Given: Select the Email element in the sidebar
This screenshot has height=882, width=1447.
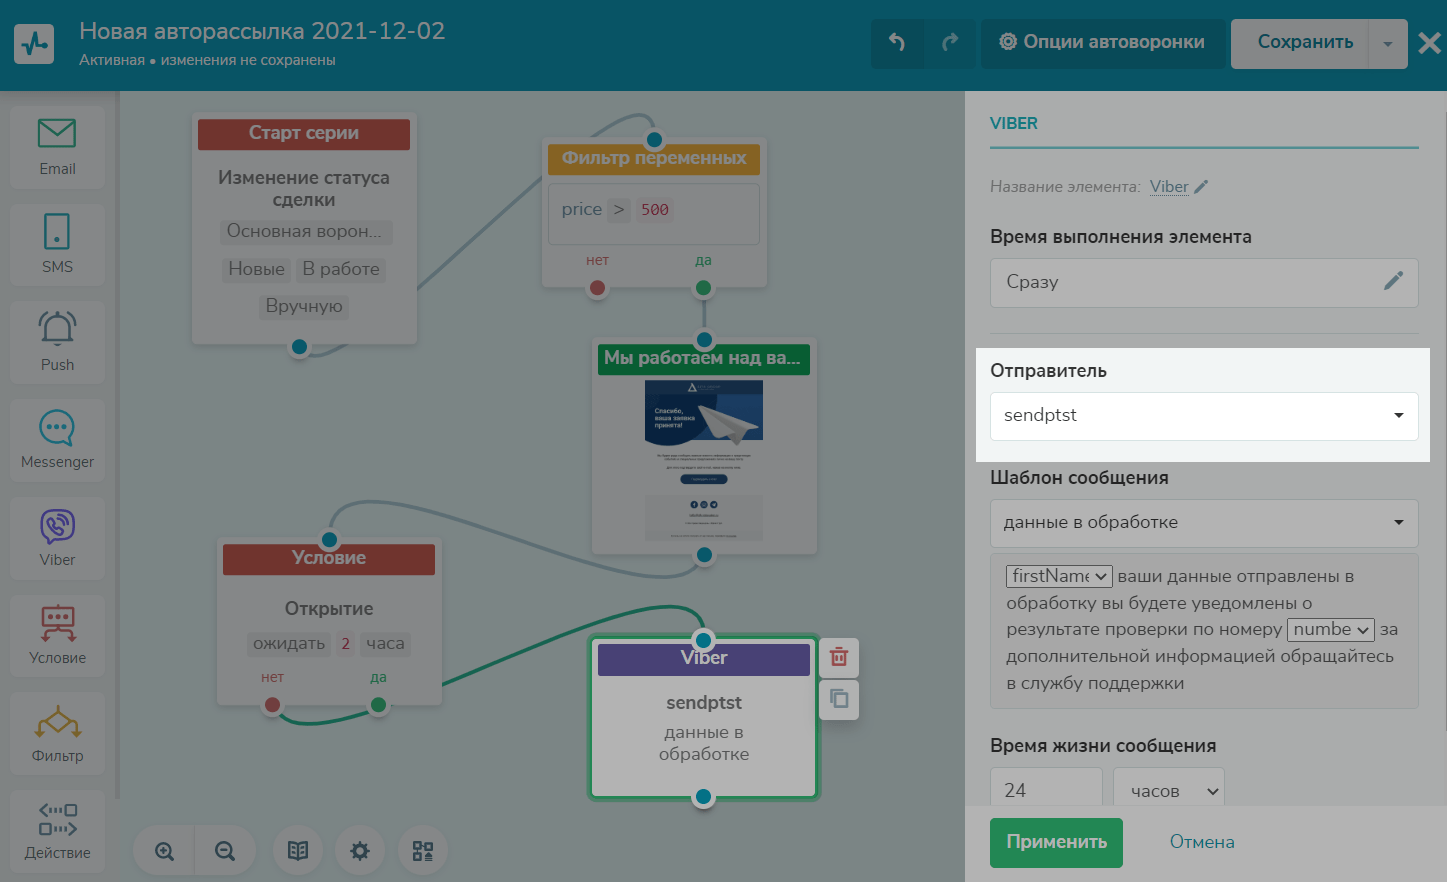Looking at the screenshot, I should coord(57,147).
